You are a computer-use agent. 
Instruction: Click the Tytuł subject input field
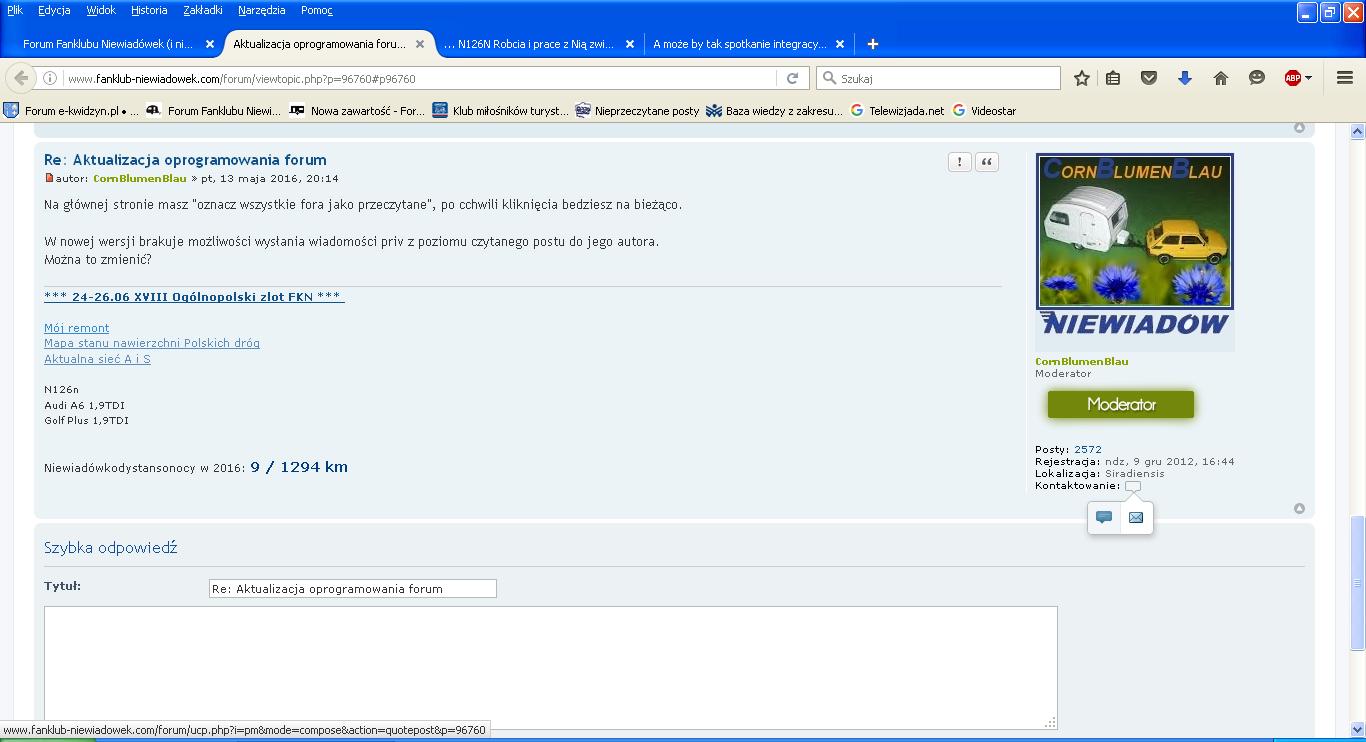[352, 589]
